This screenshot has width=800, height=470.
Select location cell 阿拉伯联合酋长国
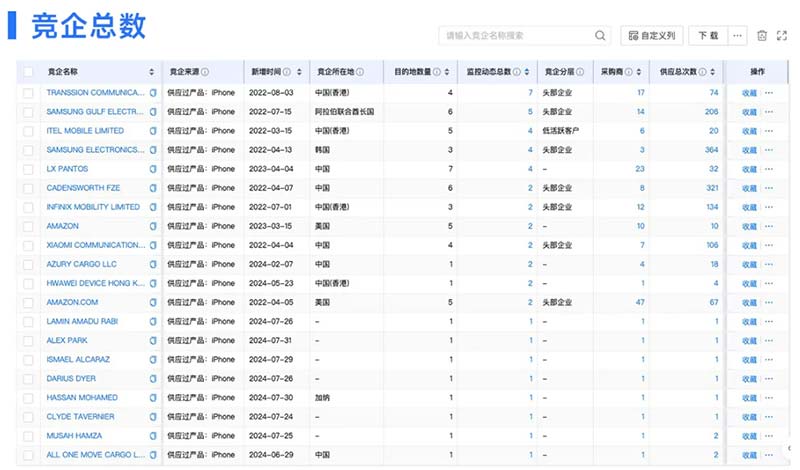[344, 112]
